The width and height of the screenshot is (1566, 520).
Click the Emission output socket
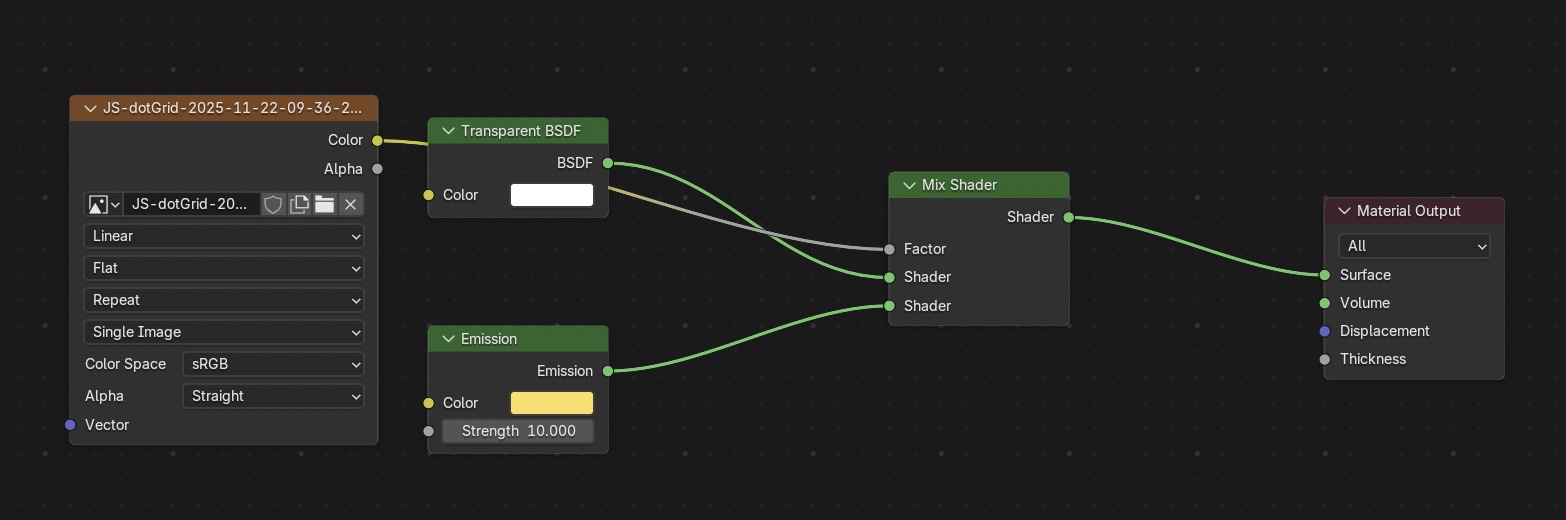tap(608, 371)
